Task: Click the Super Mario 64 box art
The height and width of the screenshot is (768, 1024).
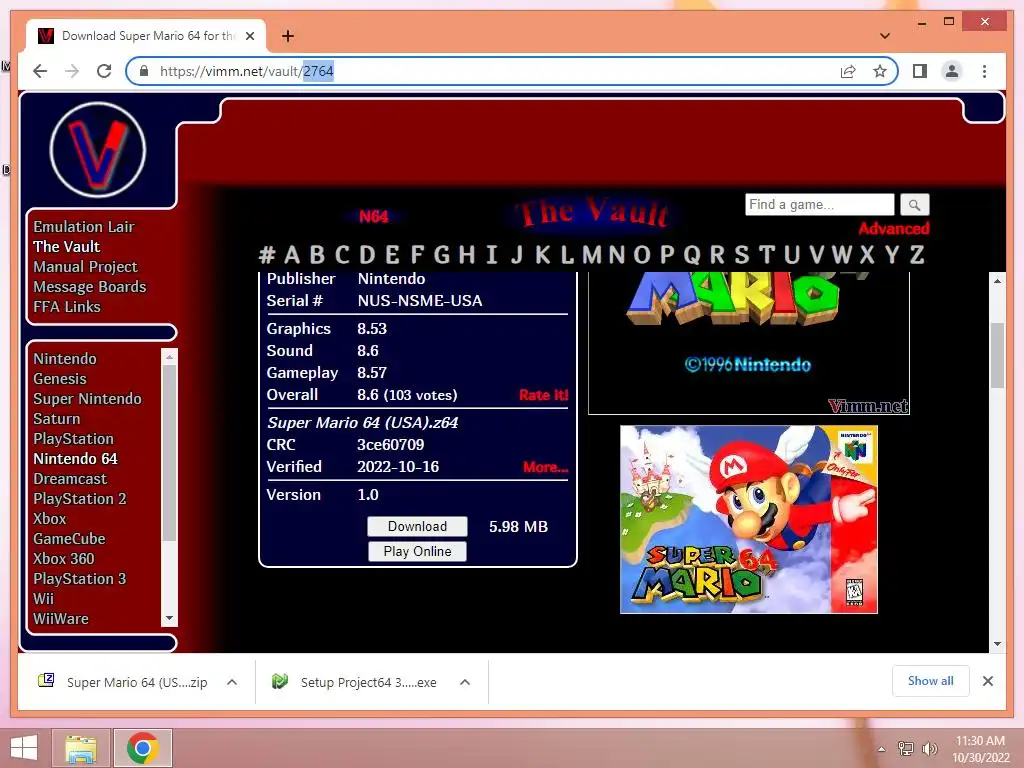Action: [748, 520]
